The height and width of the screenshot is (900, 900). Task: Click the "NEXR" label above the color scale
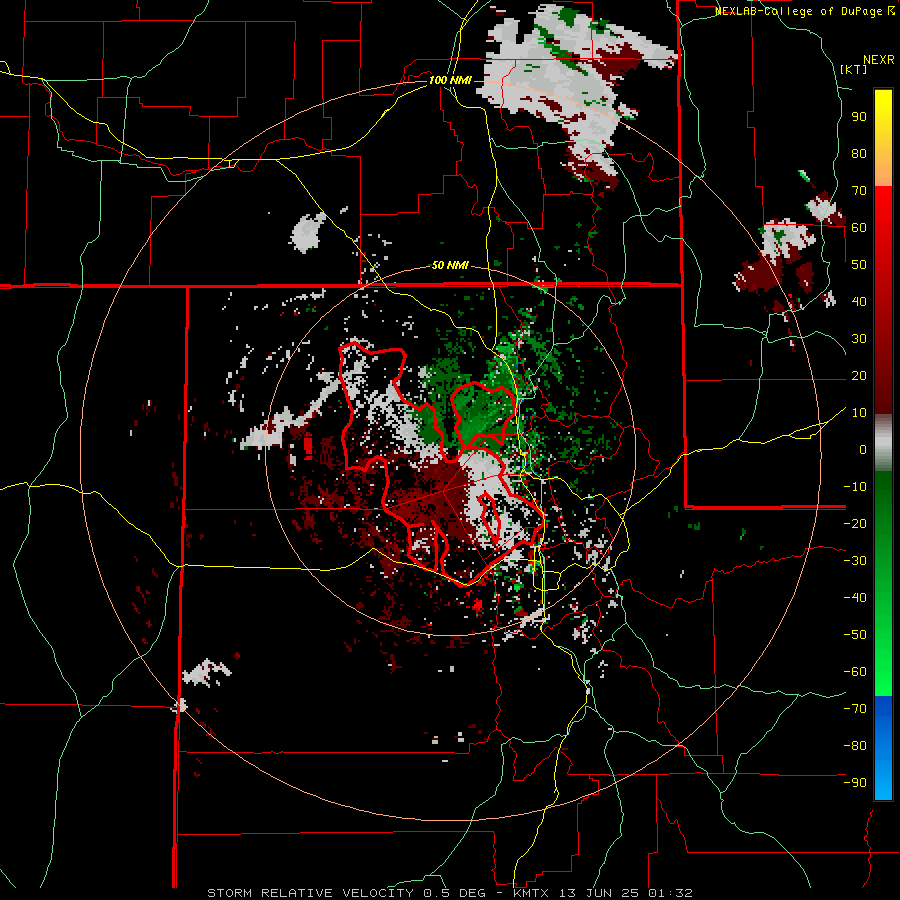click(x=879, y=60)
